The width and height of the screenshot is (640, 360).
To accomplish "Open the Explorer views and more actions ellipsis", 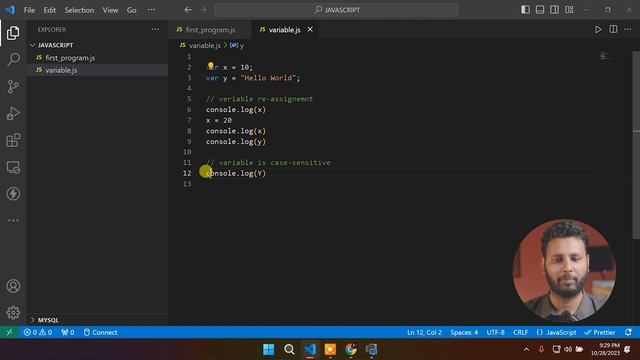I will pyautogui.click(x=156, y=29).
